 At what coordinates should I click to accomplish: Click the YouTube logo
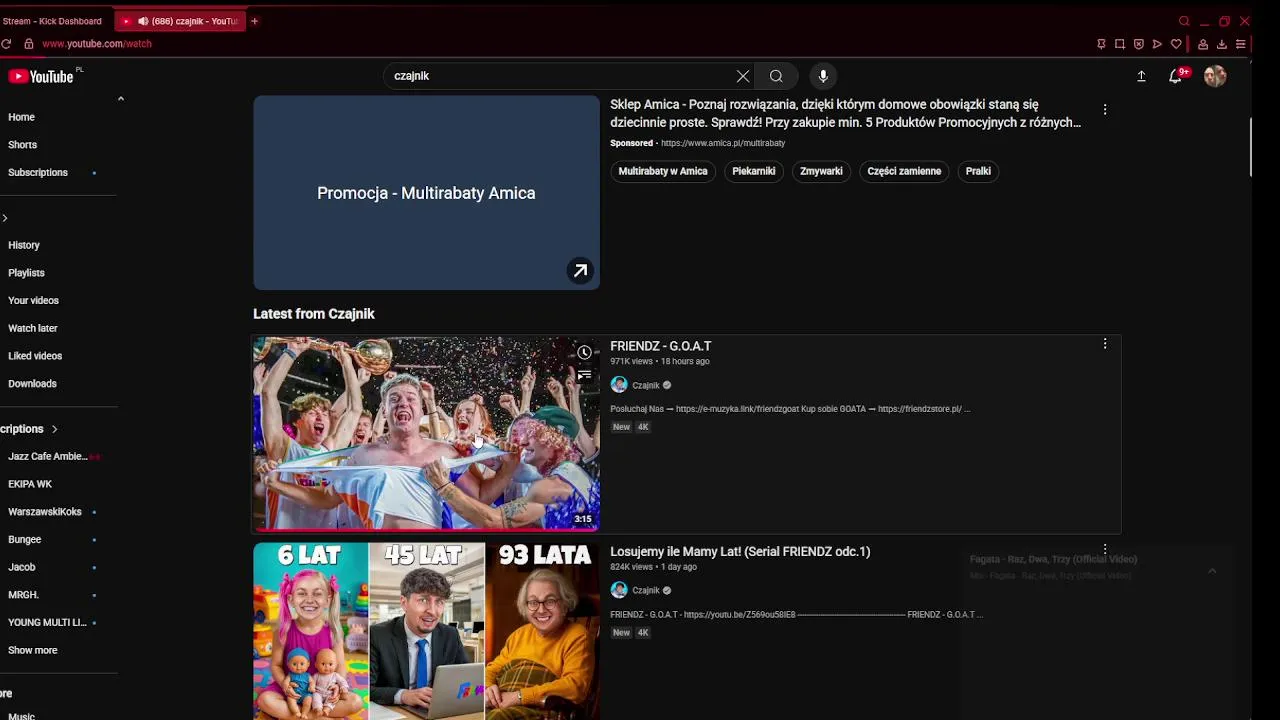41,77
